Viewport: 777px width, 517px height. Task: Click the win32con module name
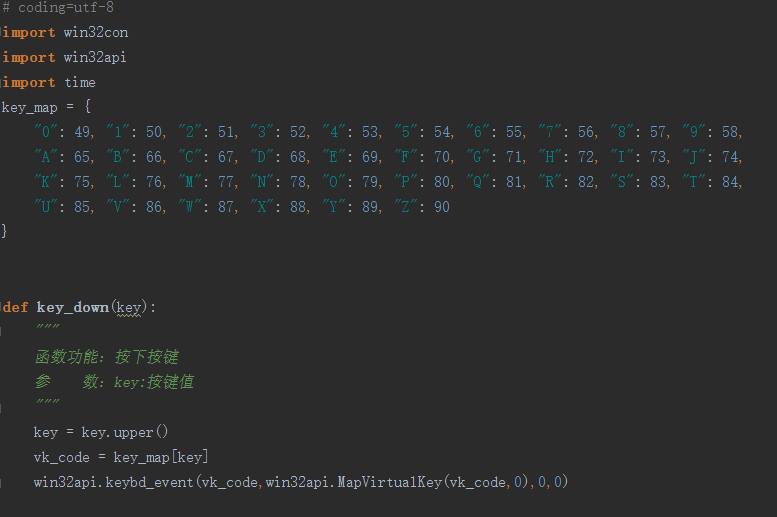tap(96, 32)
